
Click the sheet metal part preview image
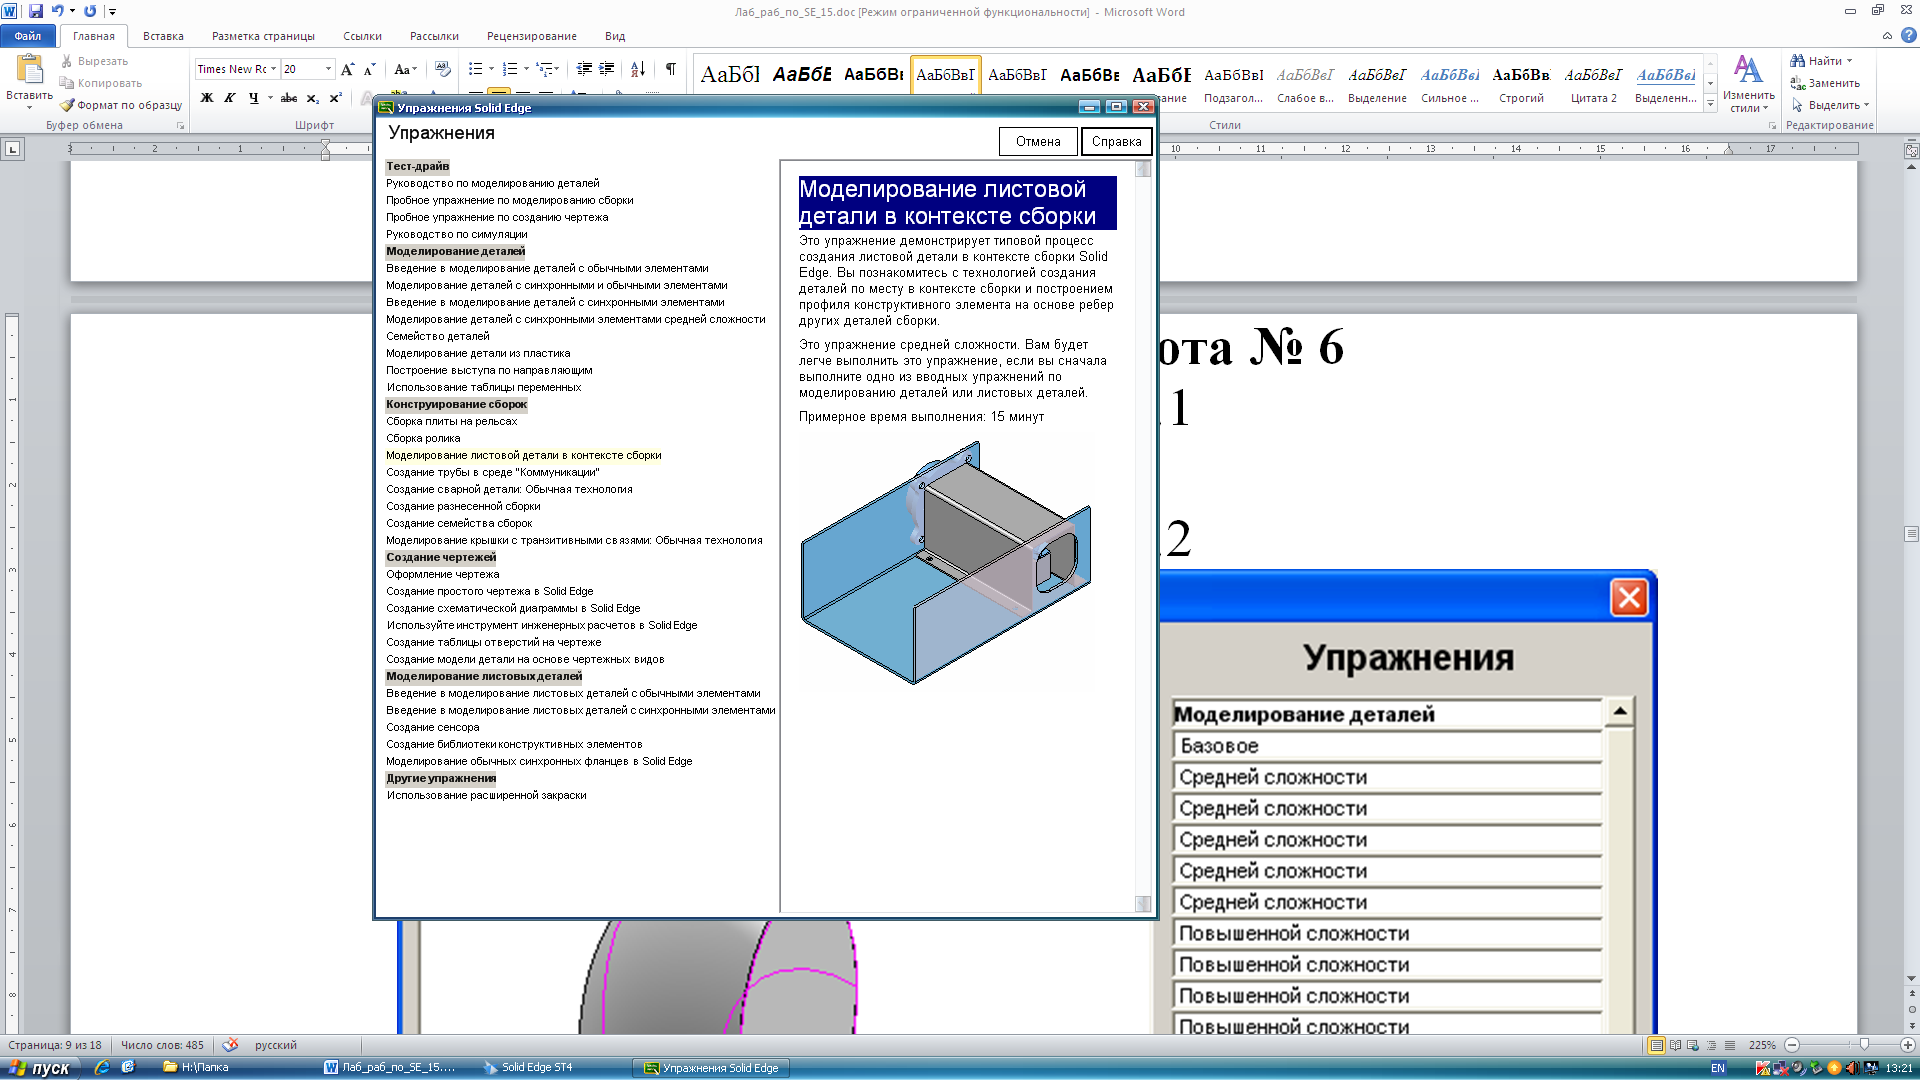coord(945,563)
